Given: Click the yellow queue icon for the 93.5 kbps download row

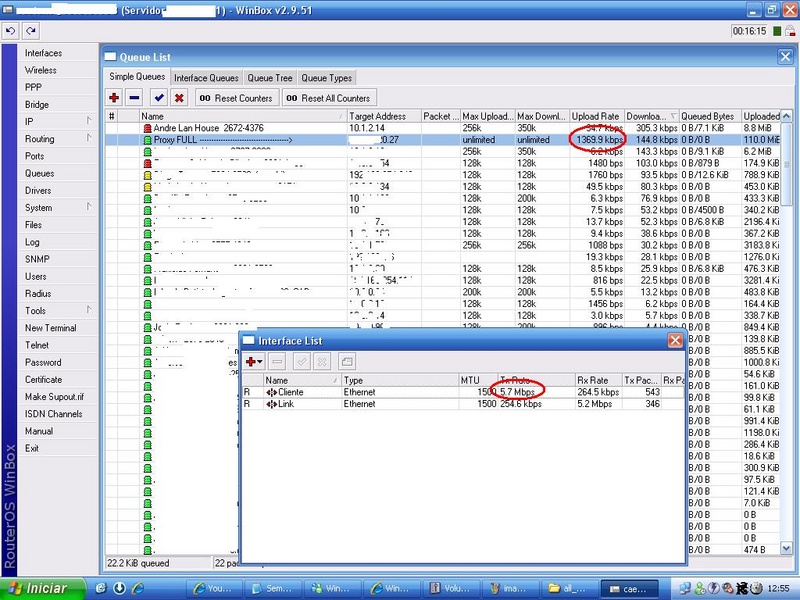Looking at the screenshot, I should [147, 175].
